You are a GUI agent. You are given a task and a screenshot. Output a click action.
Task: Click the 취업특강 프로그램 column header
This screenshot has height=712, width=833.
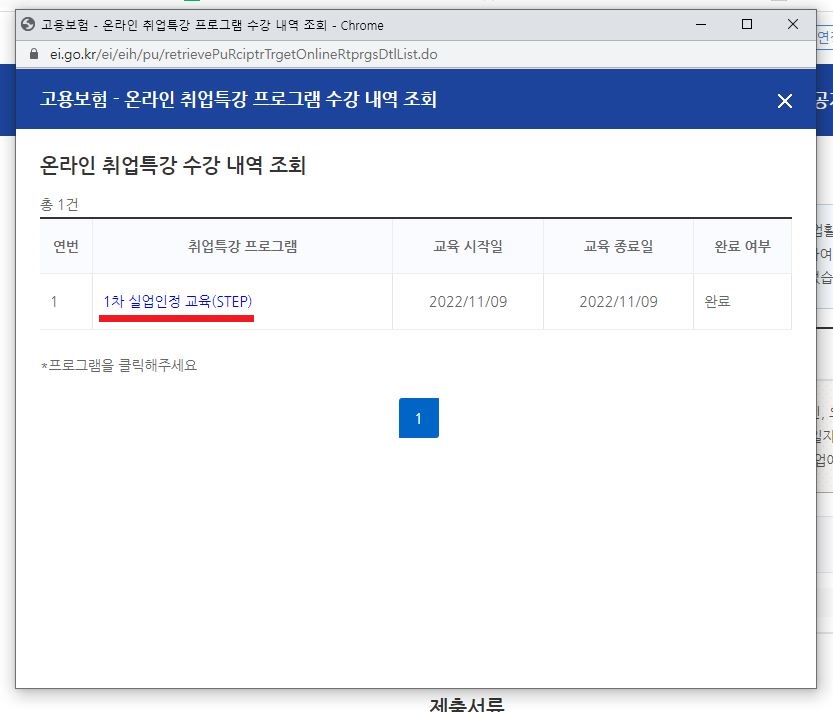pos(247,246)
